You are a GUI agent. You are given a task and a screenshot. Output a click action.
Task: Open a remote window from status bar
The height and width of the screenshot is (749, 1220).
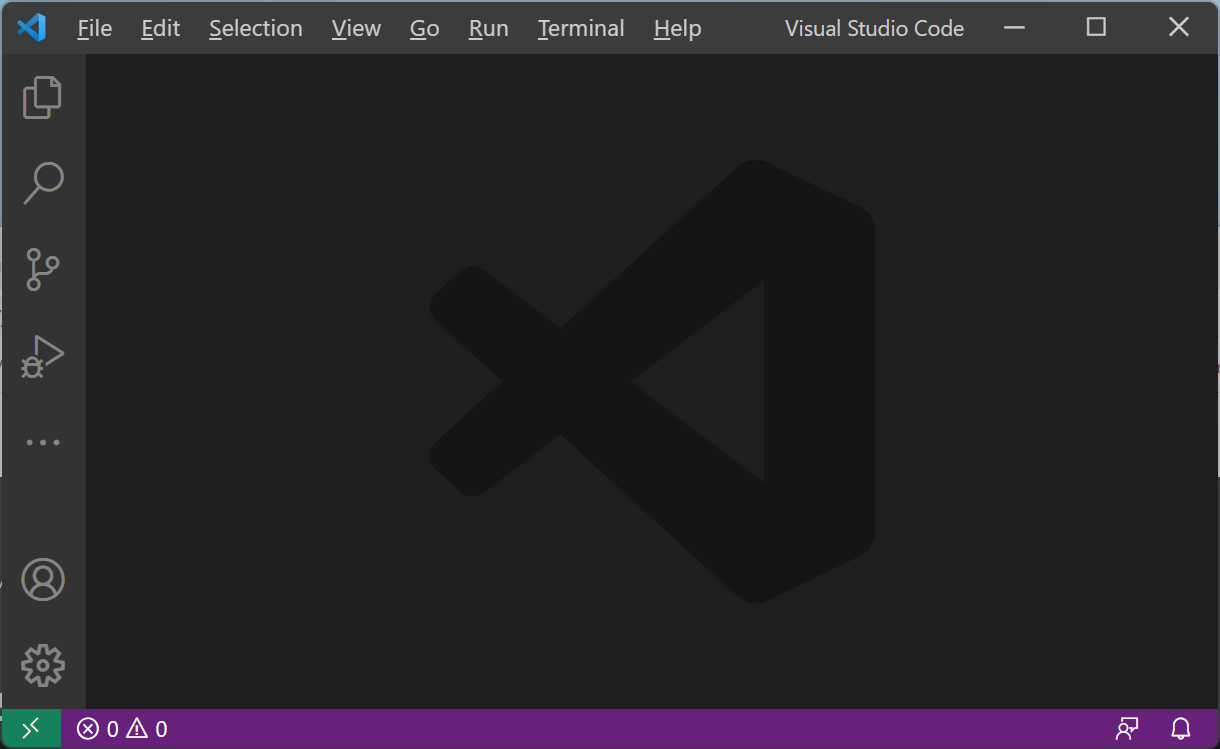point(31,729)
